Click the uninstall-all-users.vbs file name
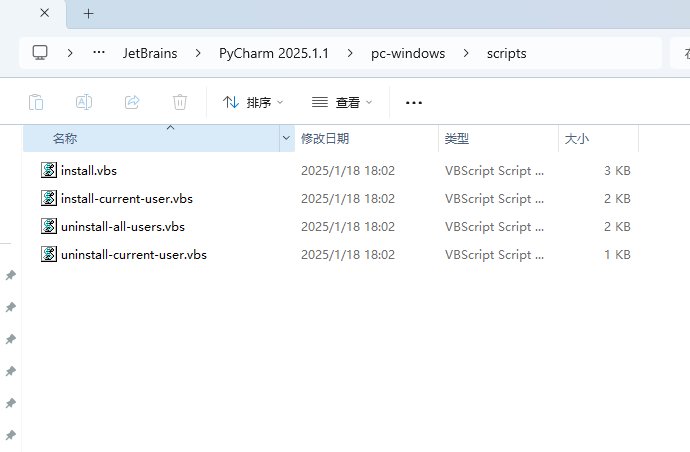Image resolution: width=690 pixels, height=452 pixels. (x=123, y=227)
